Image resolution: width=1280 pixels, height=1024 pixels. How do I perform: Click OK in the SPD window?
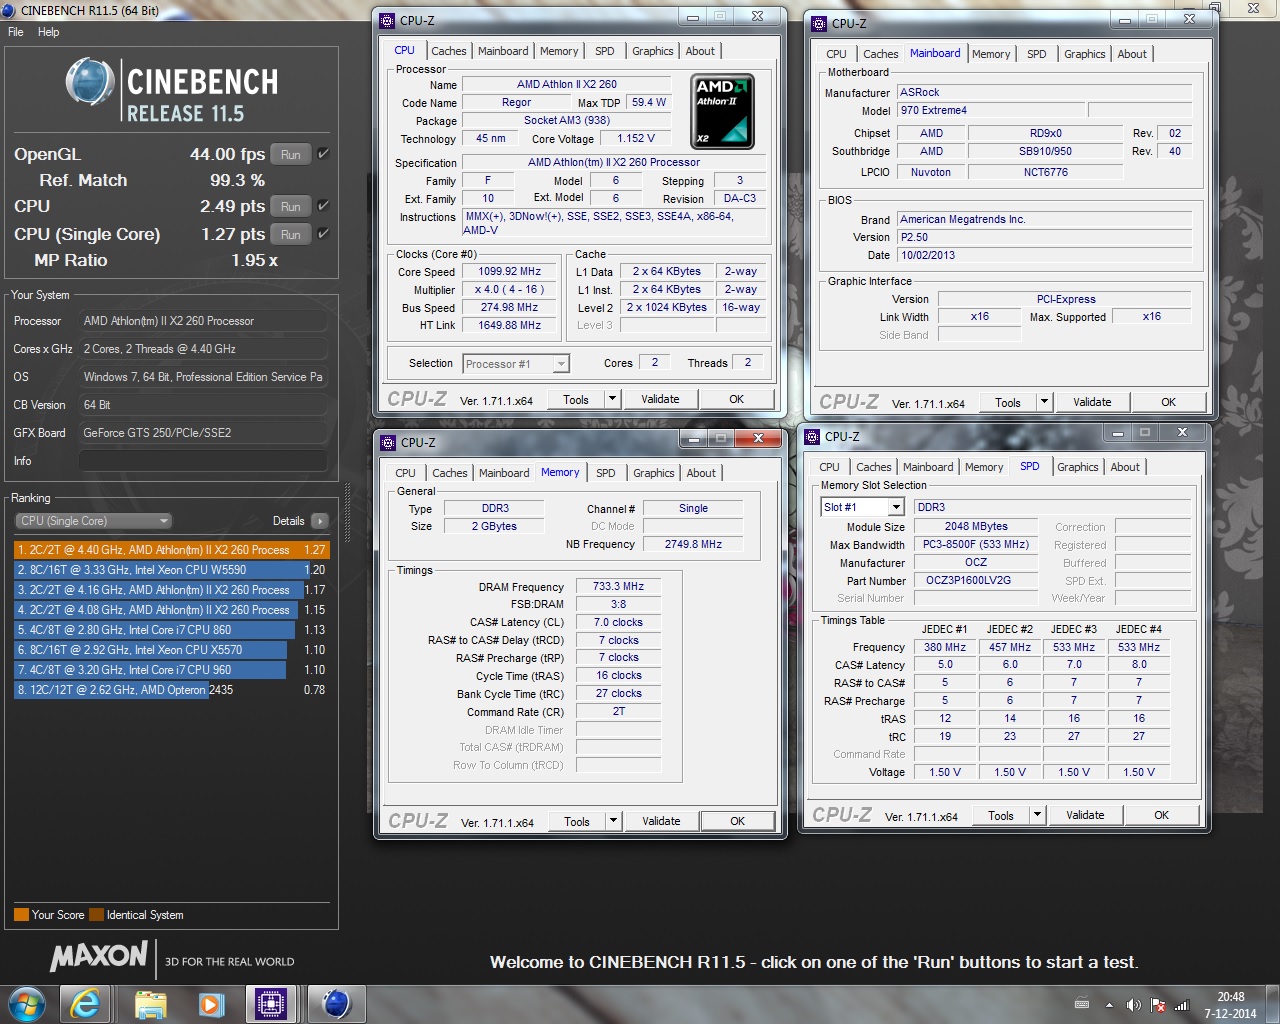click(x=1161, y=815)
